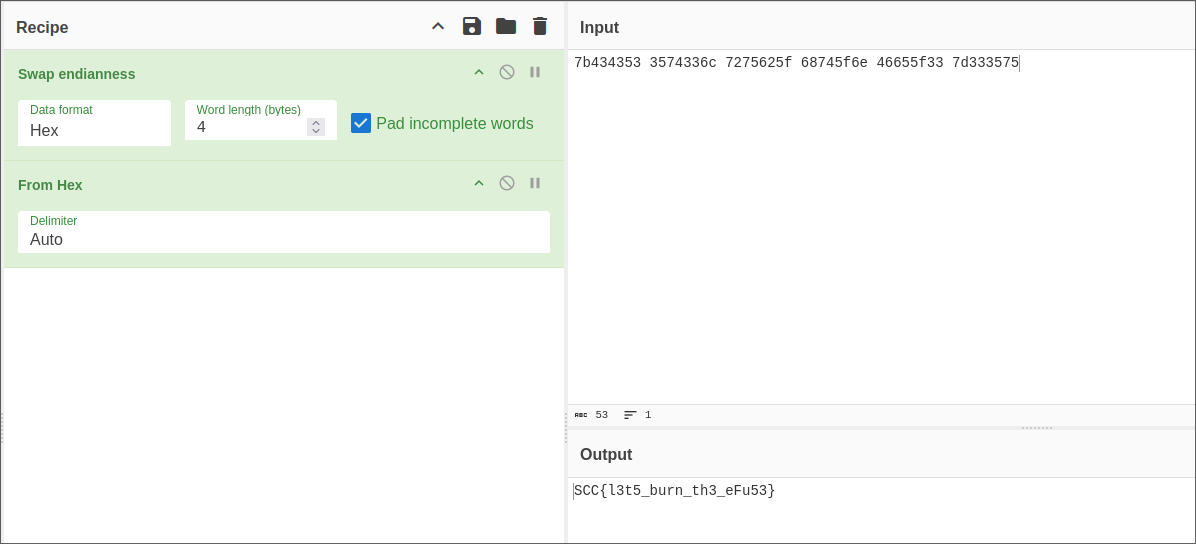Click the input line count indicator

638,415
